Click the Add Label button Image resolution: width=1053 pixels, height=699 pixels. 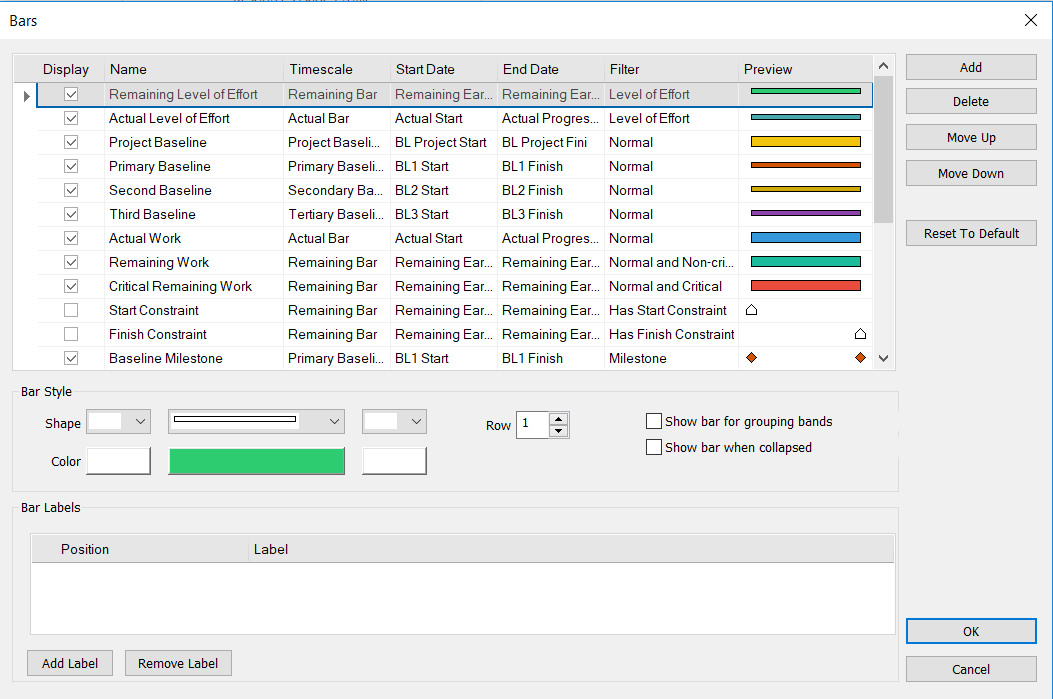[x=70, y=663]
